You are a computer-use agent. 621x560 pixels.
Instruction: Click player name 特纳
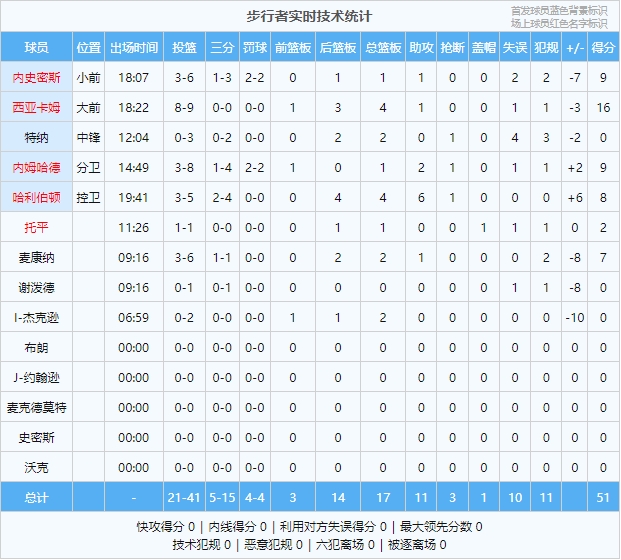pos(36,137)
